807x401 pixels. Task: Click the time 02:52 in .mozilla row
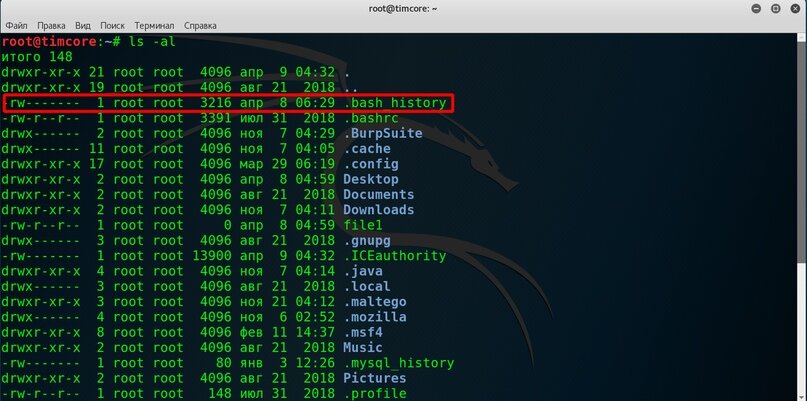[315, 318]
